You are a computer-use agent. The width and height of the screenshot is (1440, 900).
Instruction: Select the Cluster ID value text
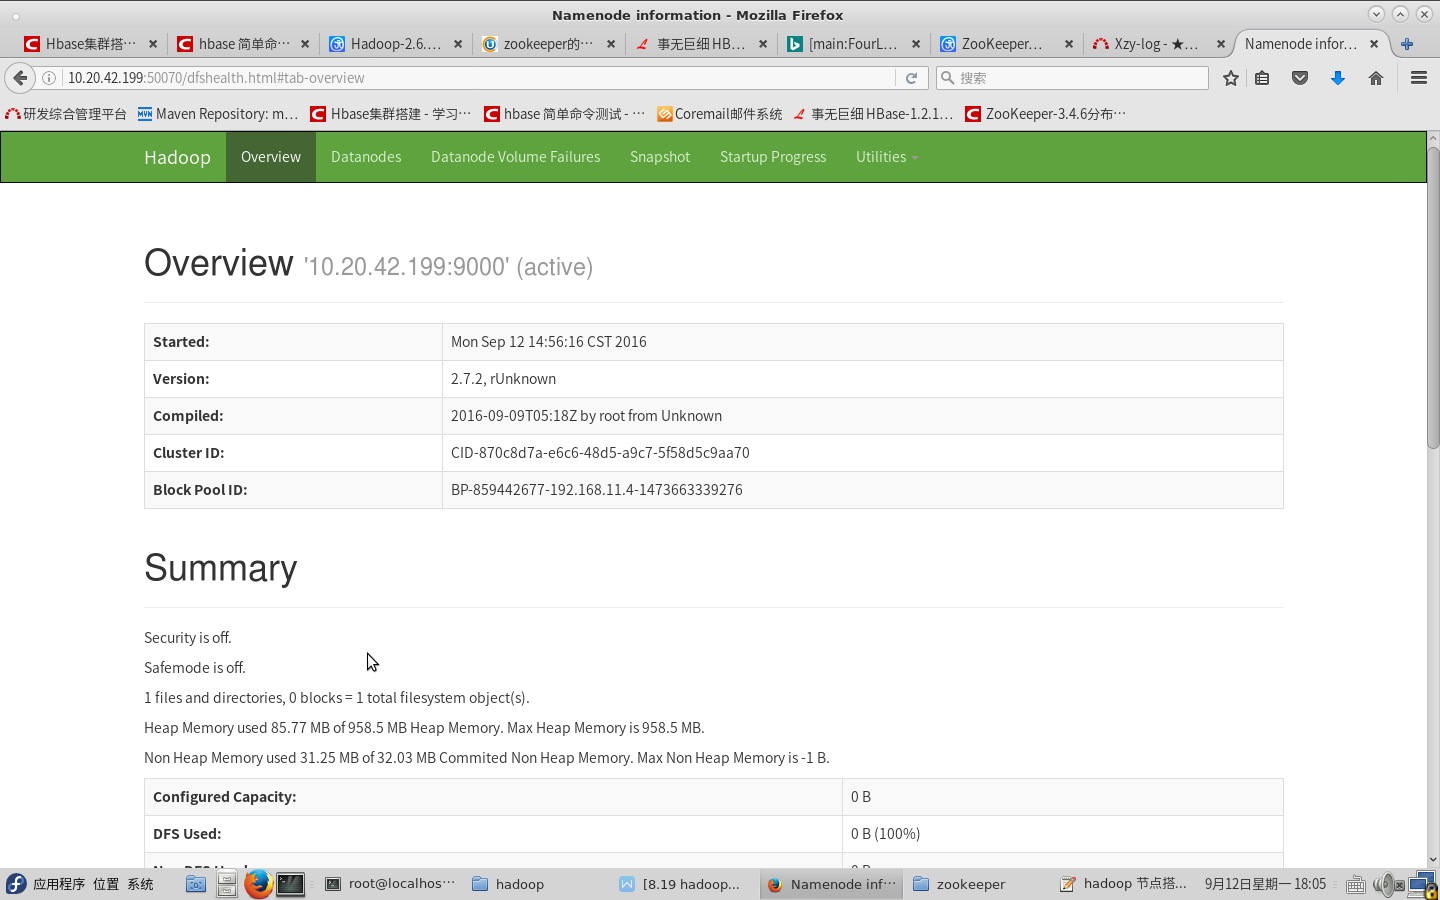(600, 453)
